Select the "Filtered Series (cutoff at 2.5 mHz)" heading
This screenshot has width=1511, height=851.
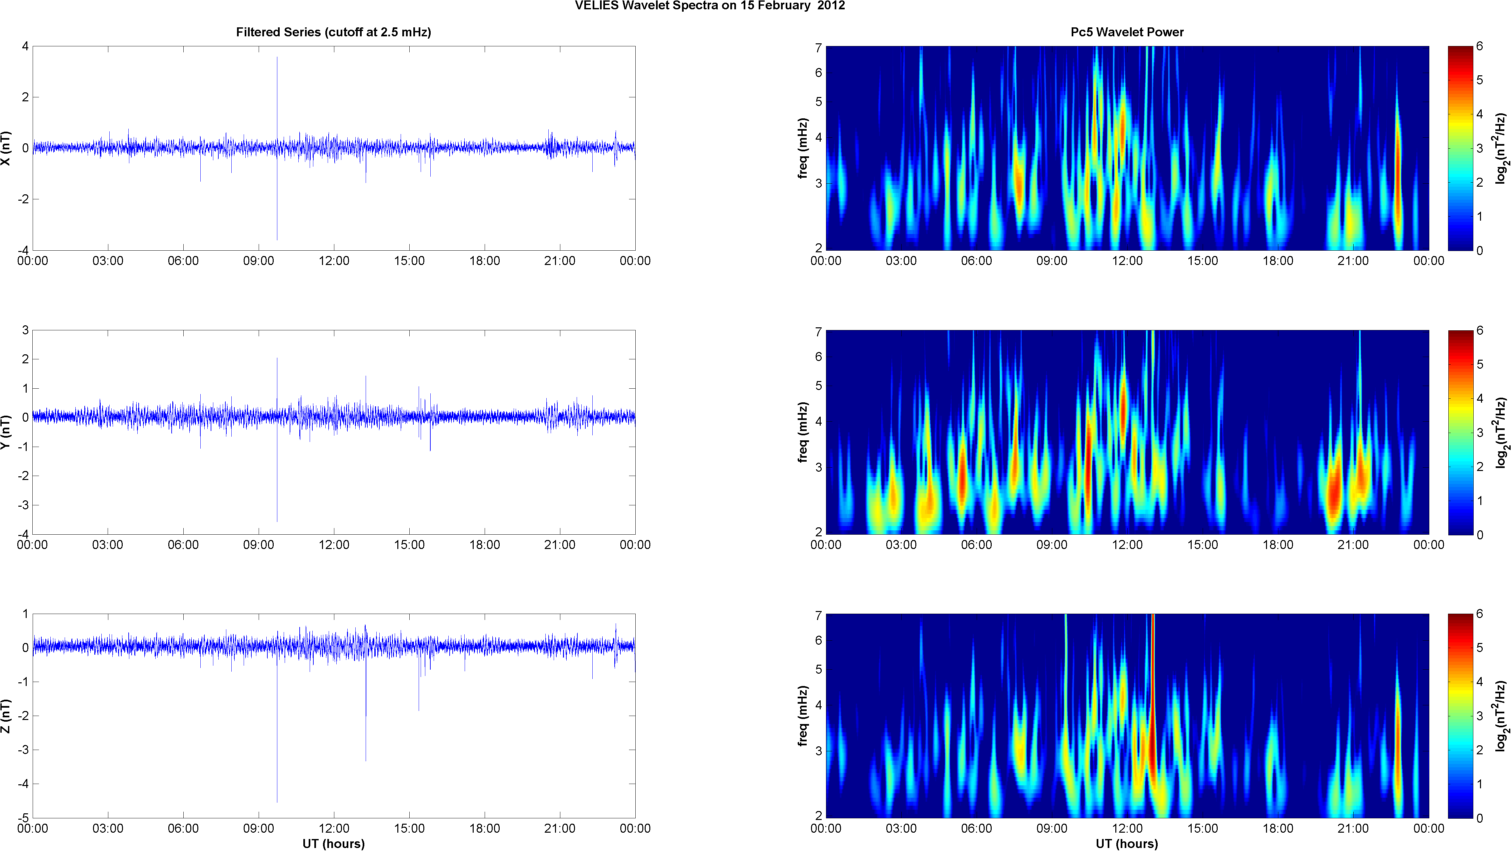pyautogui.click(x=334, y=32)
